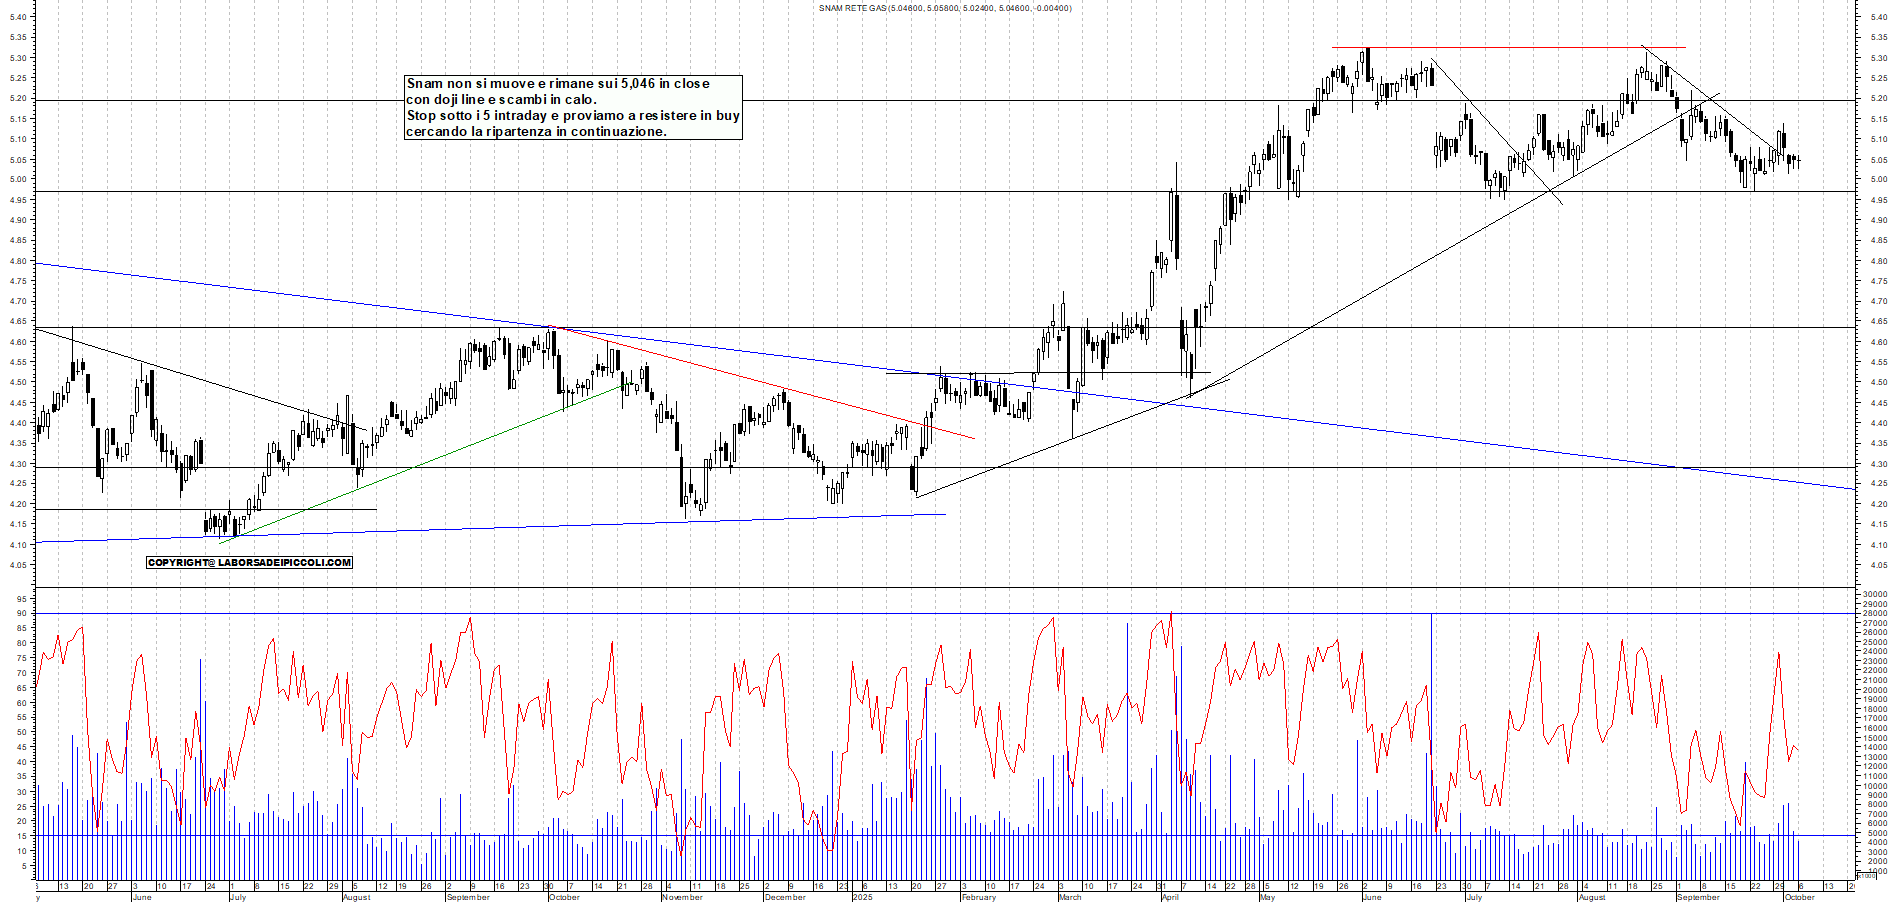Click the 'Stop sotto i 5 intraday' text line

click(x=572, y=116)
